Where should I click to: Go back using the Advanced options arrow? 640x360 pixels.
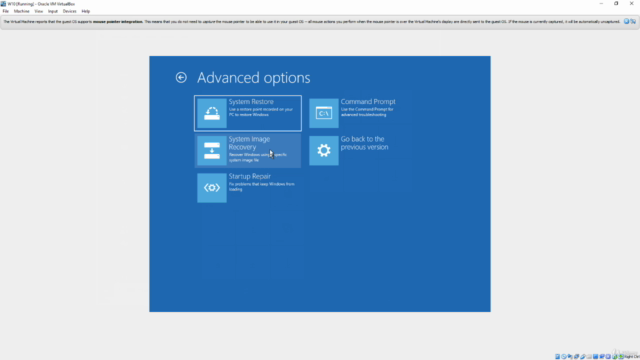tap(181, 78)
